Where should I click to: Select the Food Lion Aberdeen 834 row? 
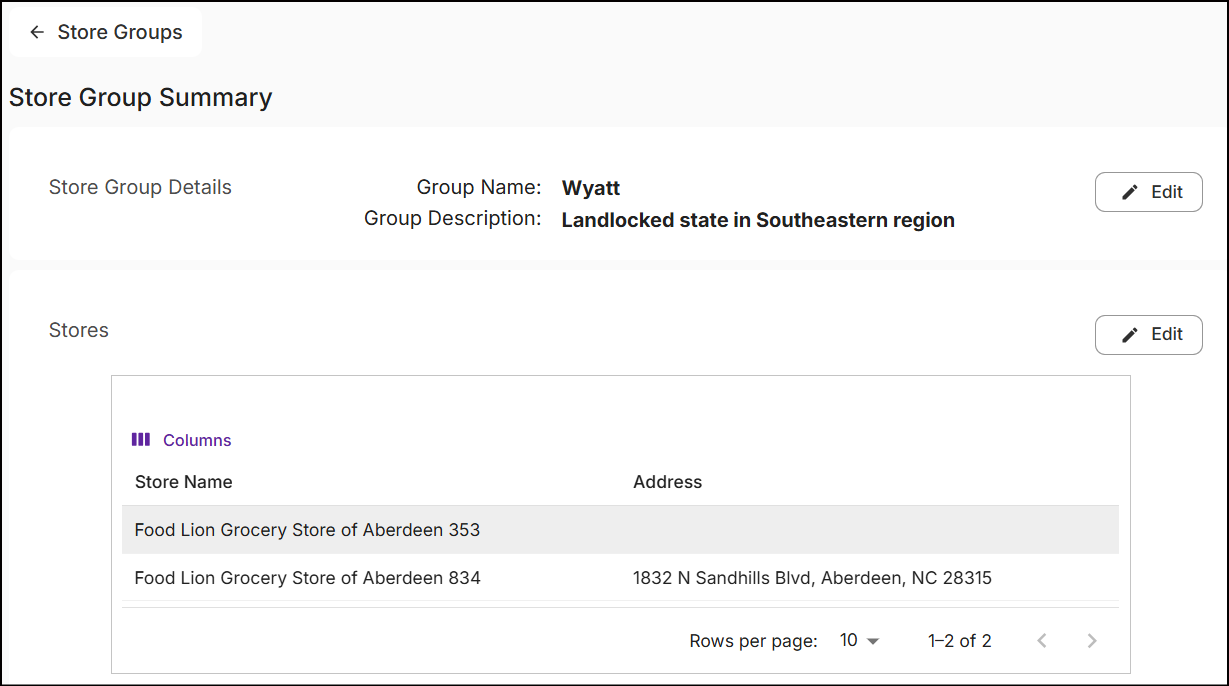tap(620, 578)
